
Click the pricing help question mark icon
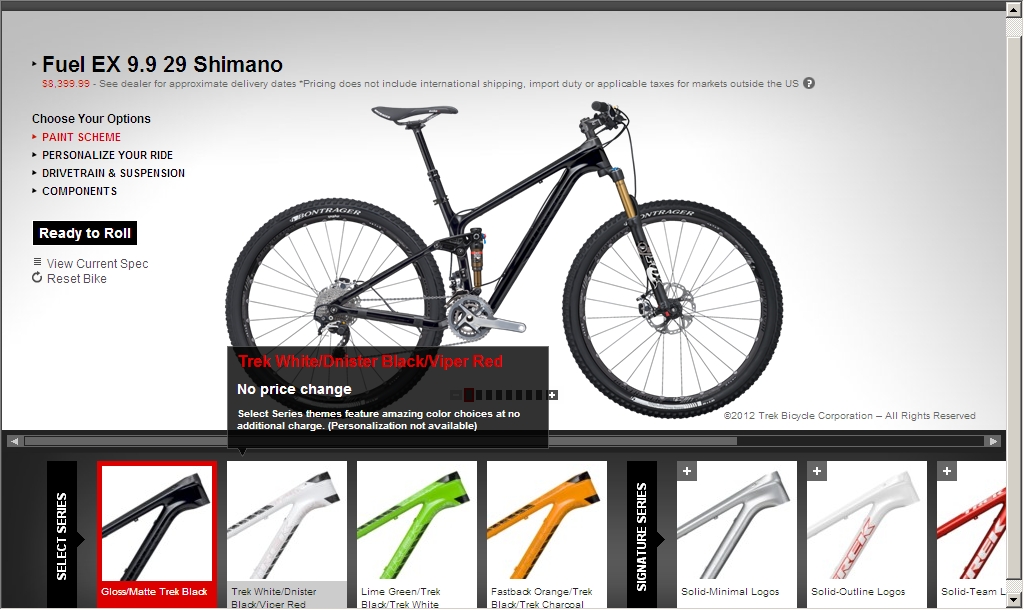pyautogui.click(x=808, y=83)
